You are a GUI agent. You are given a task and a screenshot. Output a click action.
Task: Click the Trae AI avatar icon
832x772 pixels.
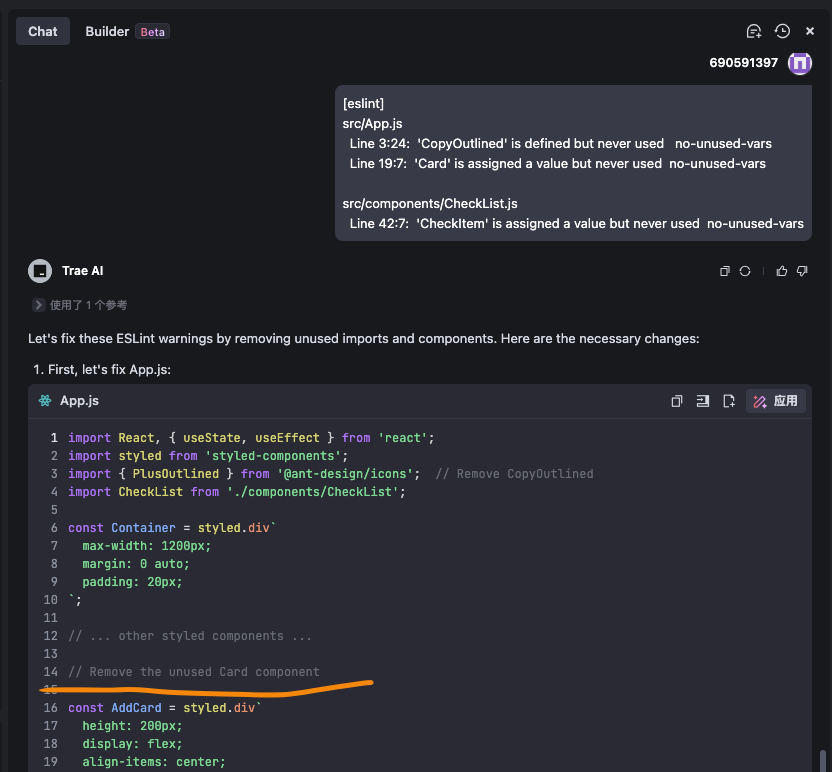40,271
